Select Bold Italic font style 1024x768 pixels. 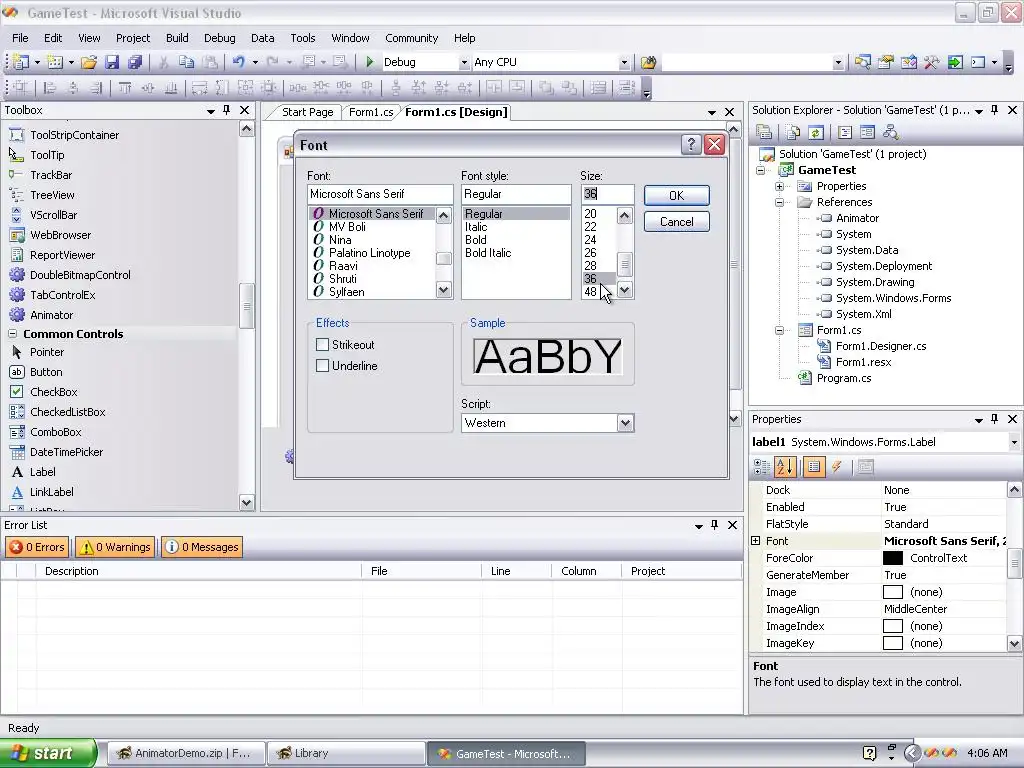(x=488, y=253)
